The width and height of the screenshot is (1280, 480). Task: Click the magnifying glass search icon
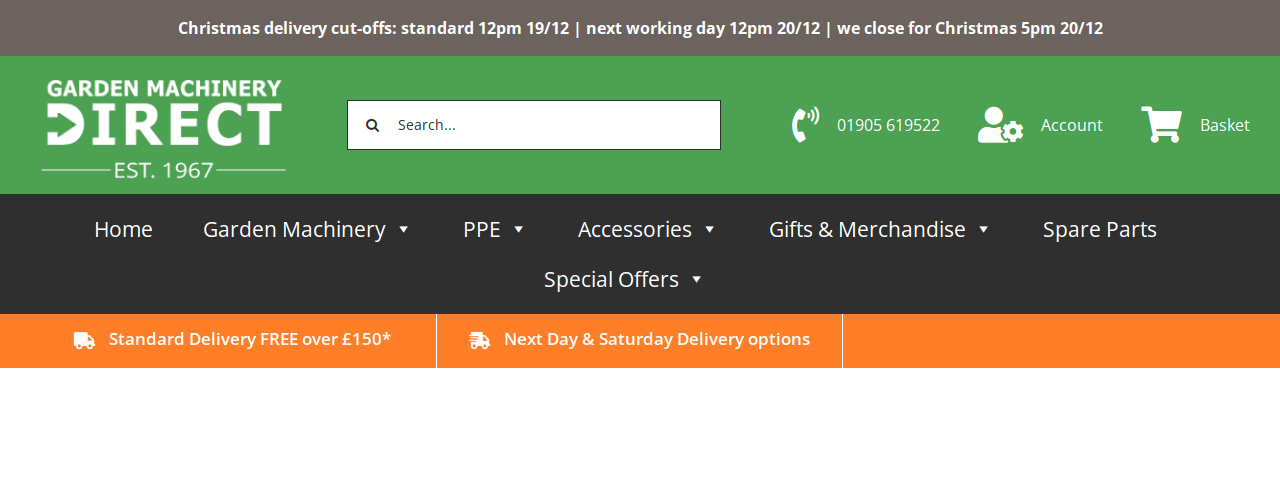(x=372, y=125)
